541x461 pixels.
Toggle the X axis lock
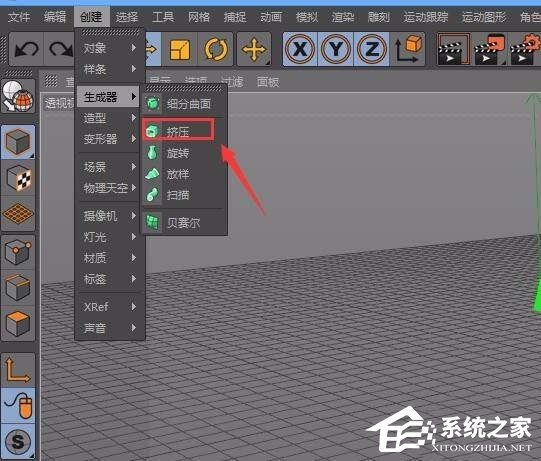coord(300,49)
